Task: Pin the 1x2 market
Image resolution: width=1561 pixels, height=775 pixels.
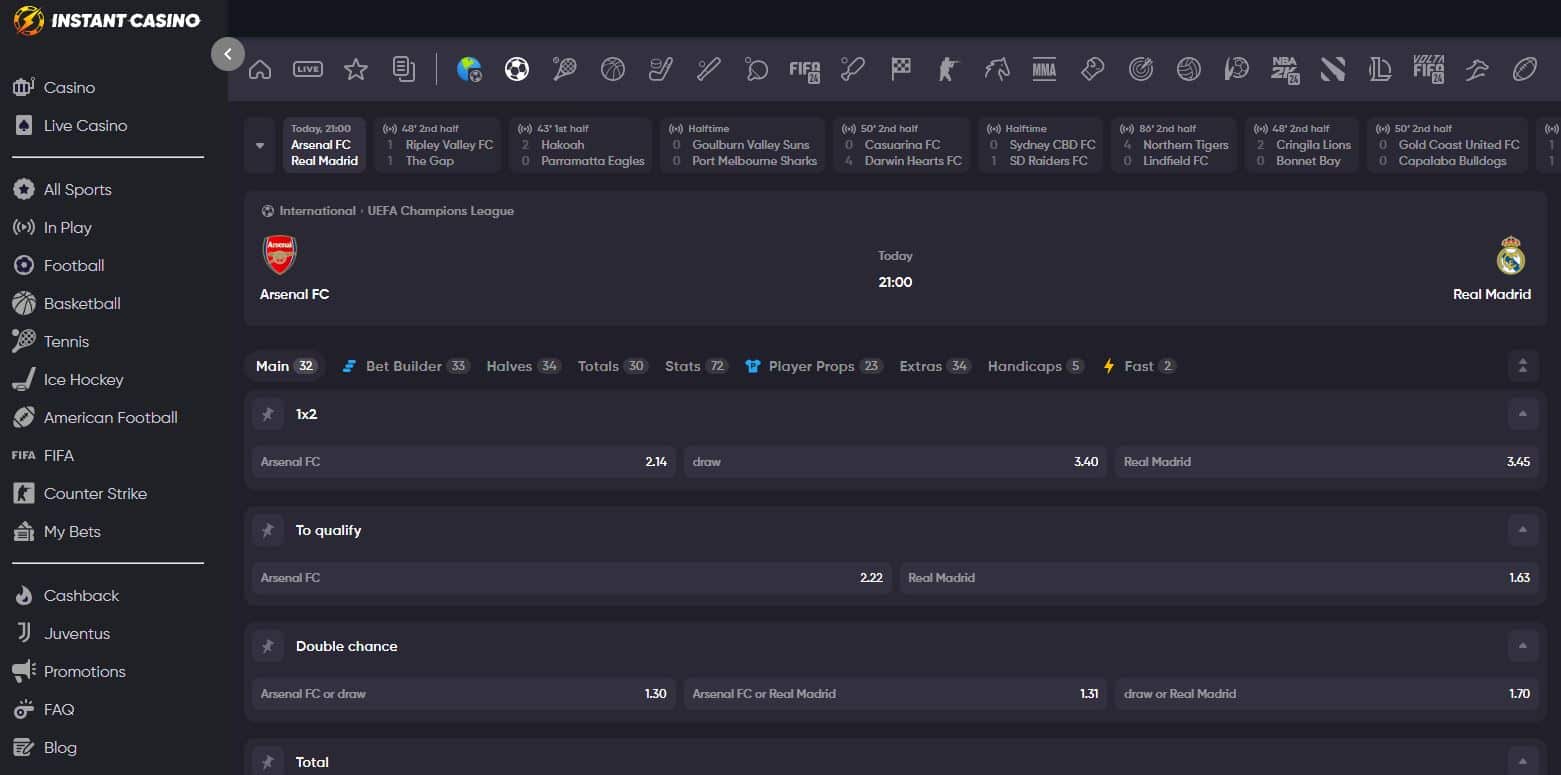Action: tap(268, 414)
